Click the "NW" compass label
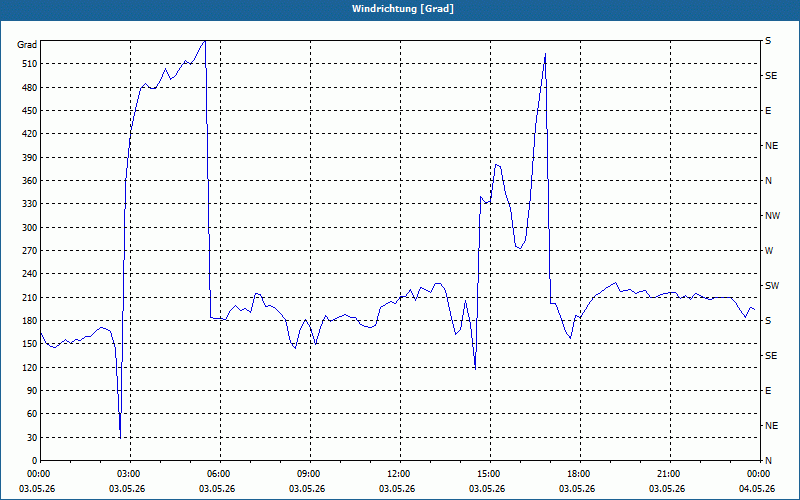The height and width of the screenshot is (500, 800). [x=772, y=216]
